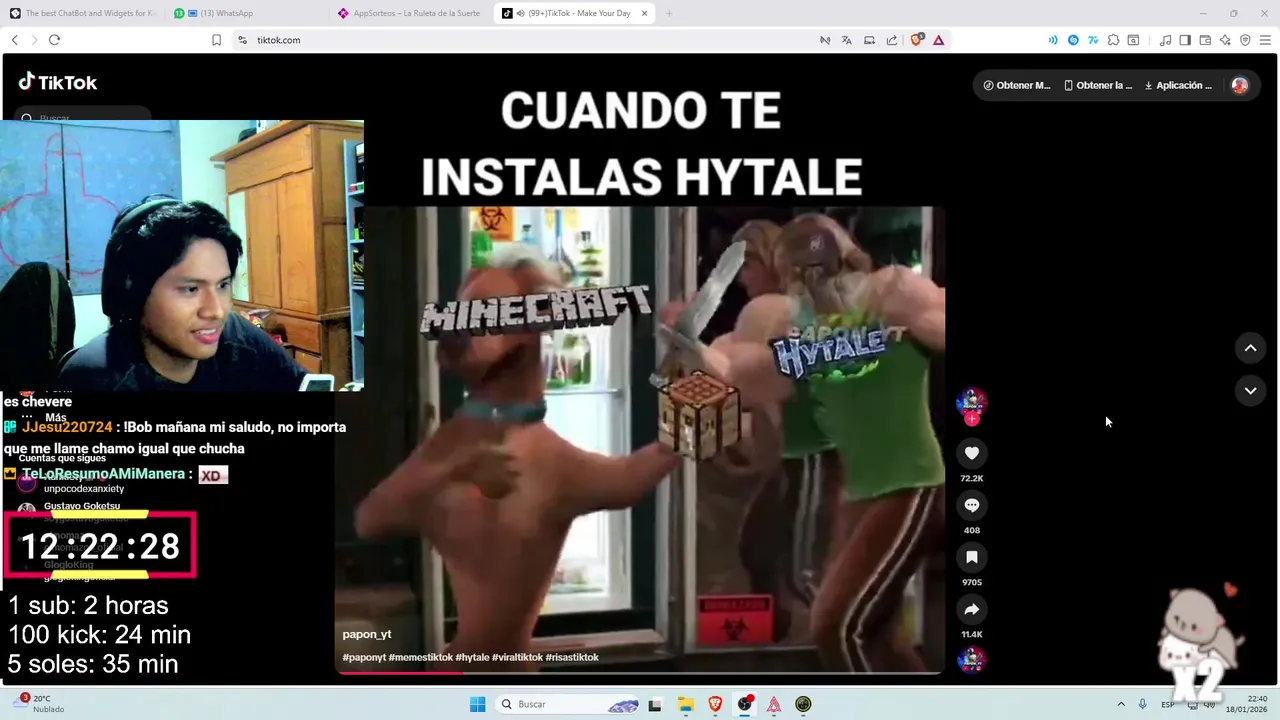This screenshot has height=720, width=1280.
Task: Open the Aplicación download button
Action: coord(1178,85)
